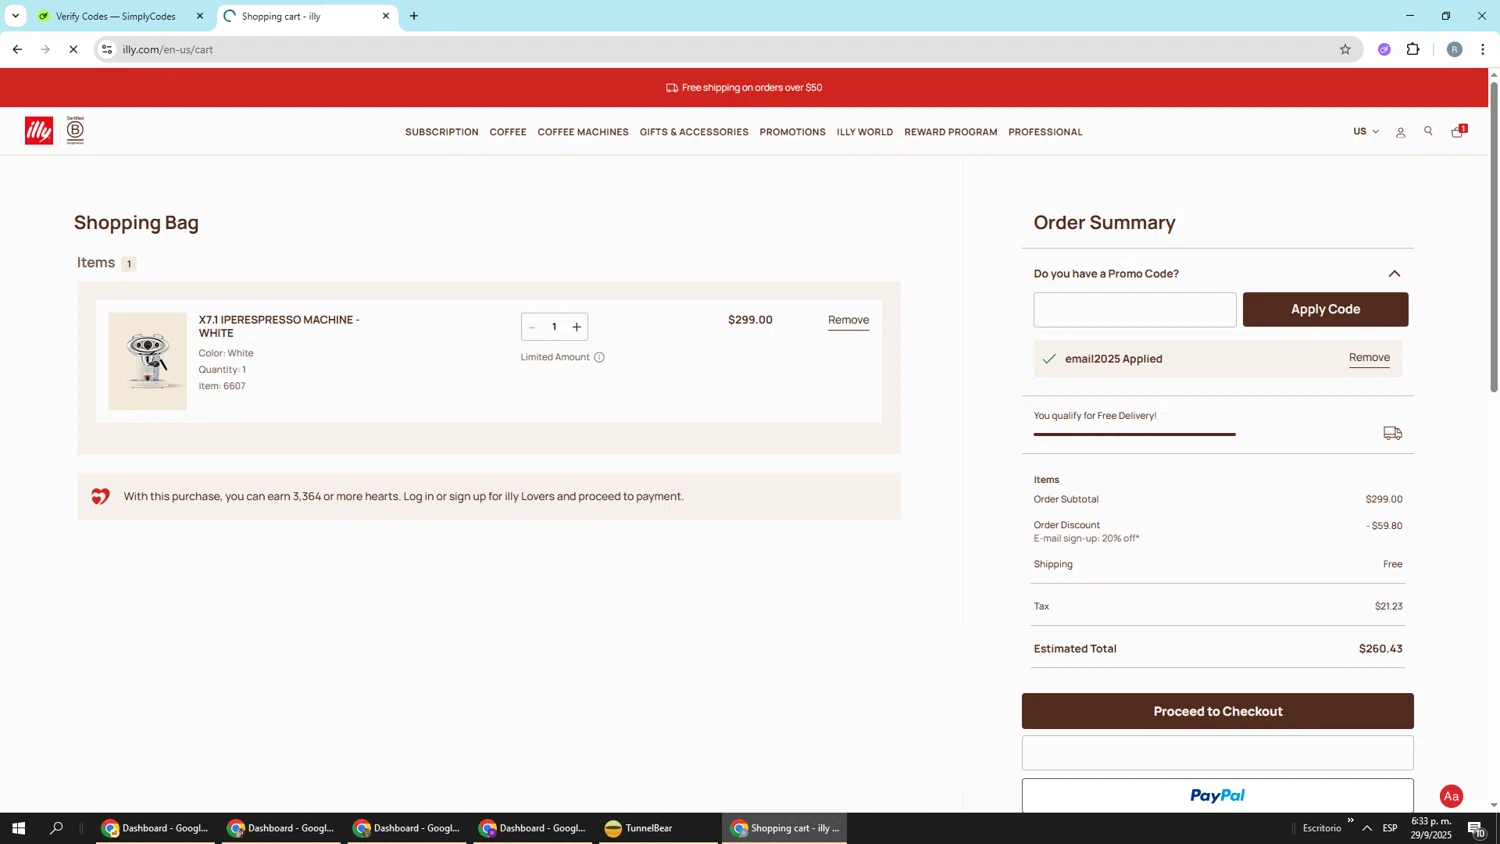The width and height of the screenshot is (1500, 844).
Task: Click the Escritorio taskbar toolbar label
Action: click(x=1322, y=828)
